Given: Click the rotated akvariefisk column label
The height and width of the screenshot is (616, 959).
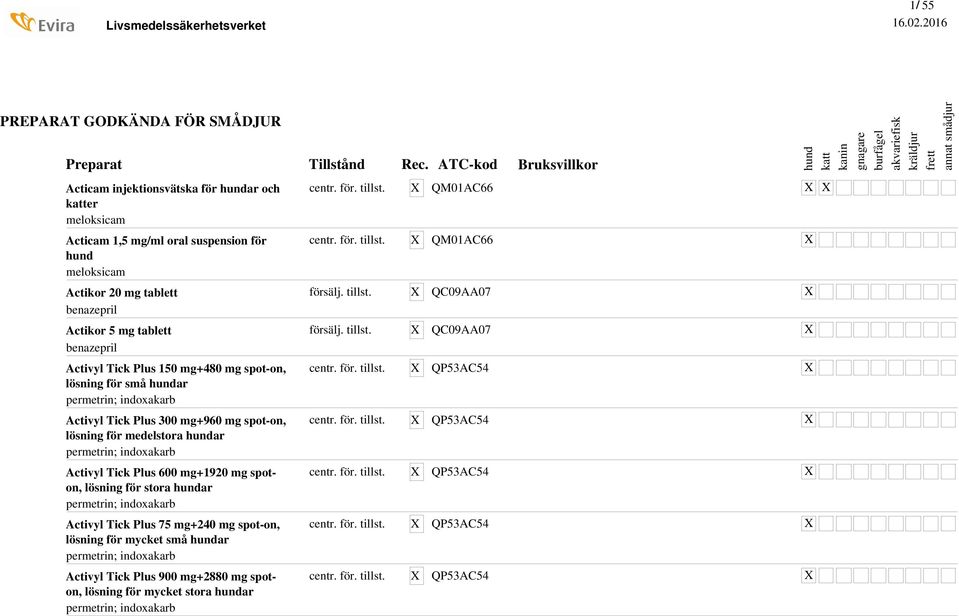Looking at the screenshot, I should click(896, 142).
